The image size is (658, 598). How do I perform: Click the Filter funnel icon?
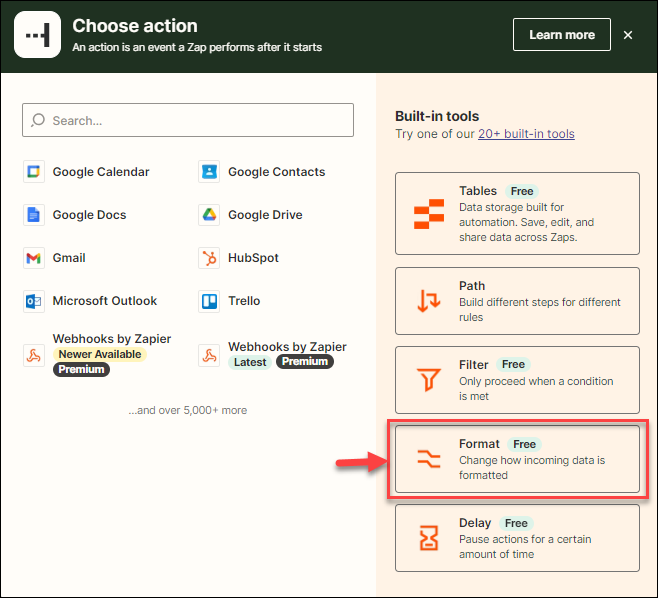(429, 379)
